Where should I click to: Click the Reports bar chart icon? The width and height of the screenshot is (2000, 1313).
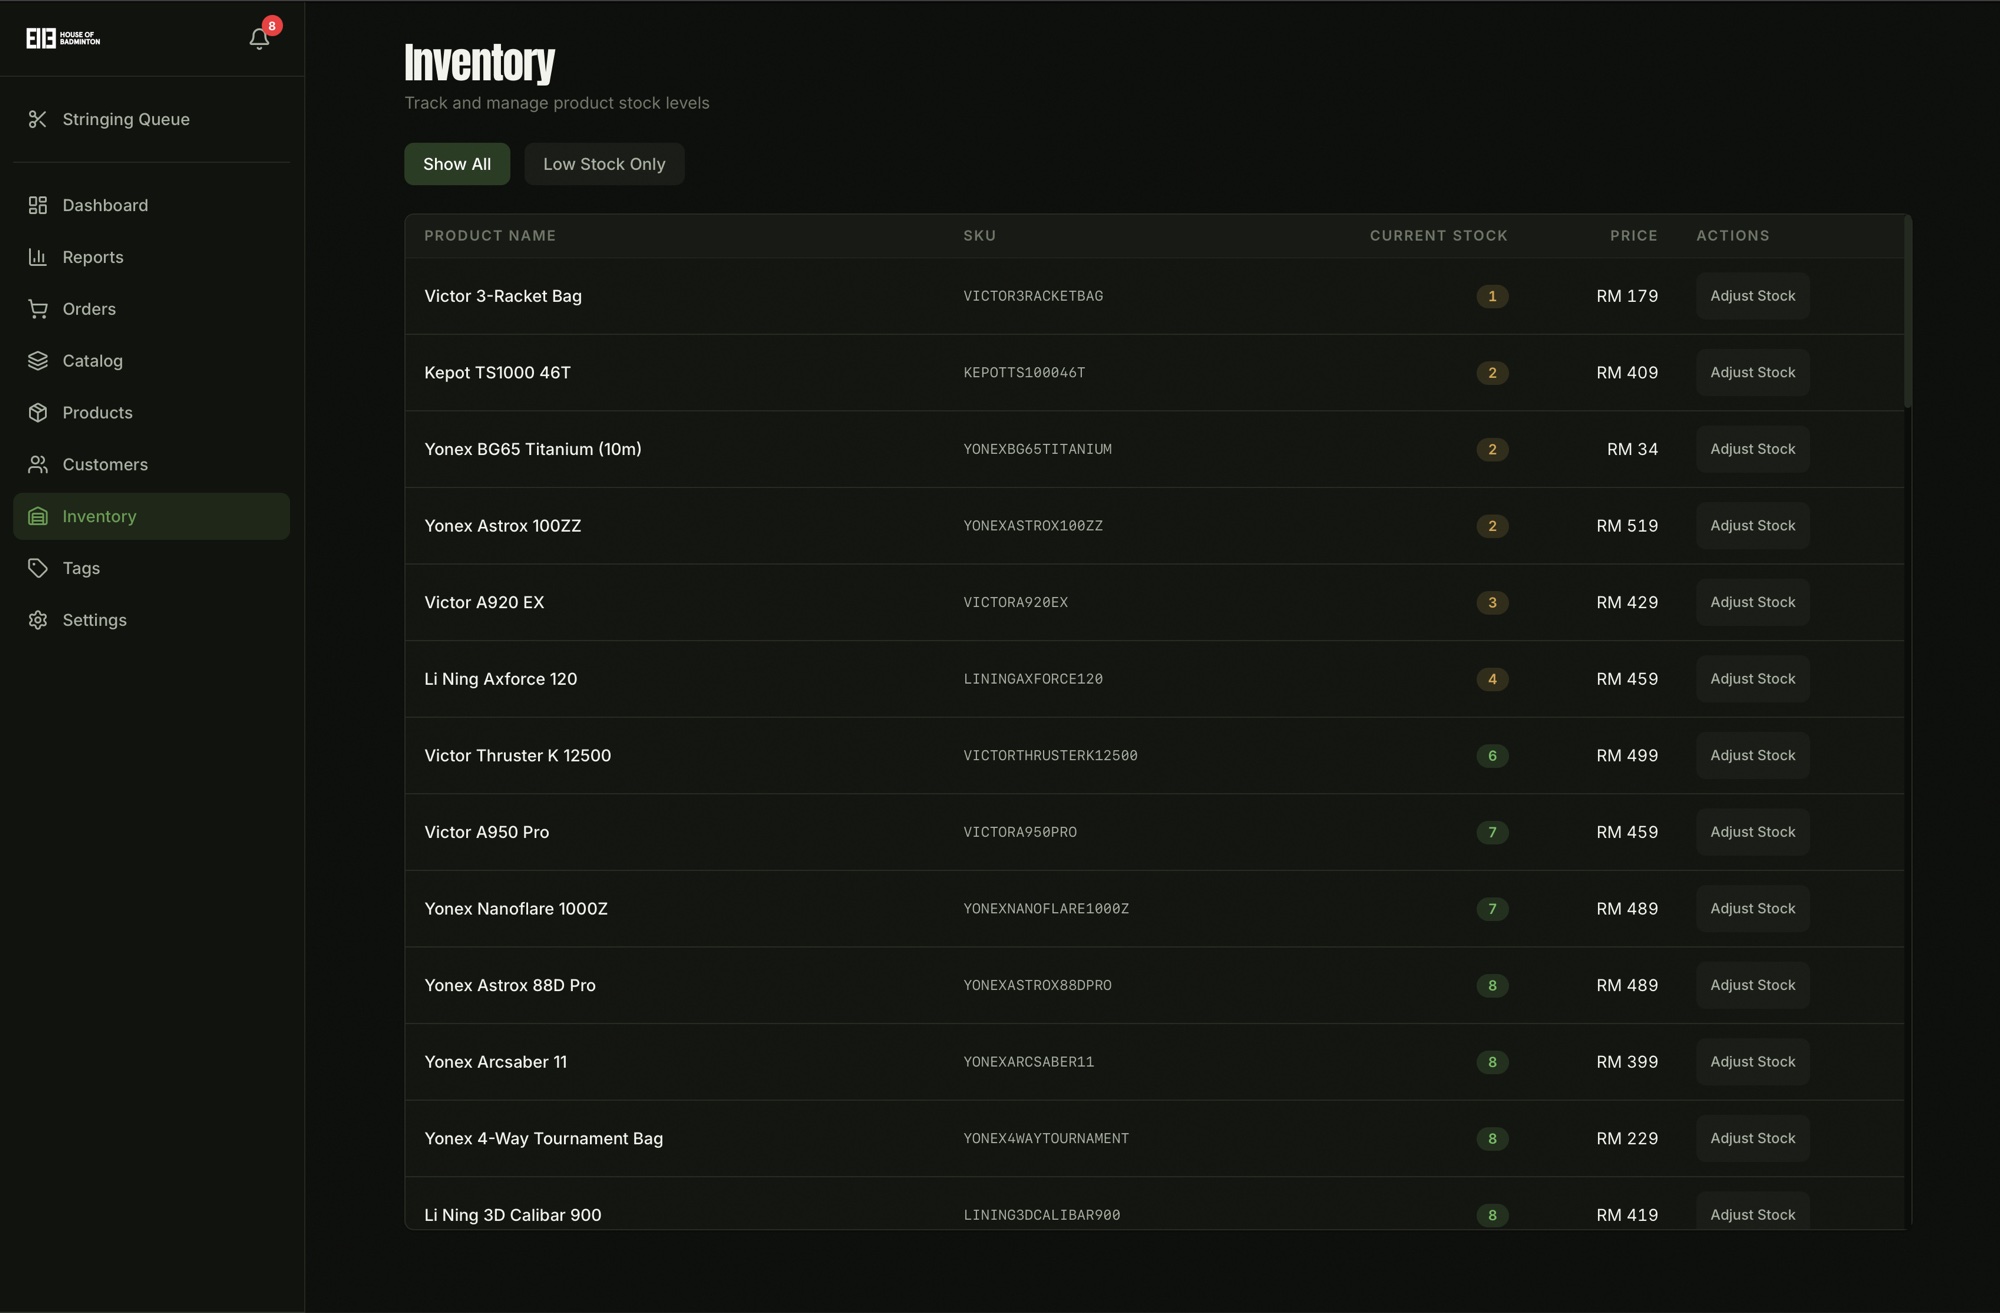coord(38,257)
